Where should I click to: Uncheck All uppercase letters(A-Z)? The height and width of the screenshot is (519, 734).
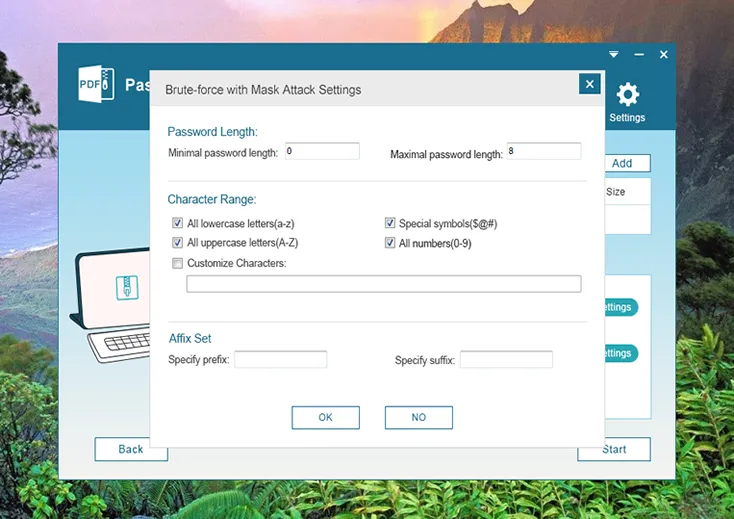pos(177,242)
